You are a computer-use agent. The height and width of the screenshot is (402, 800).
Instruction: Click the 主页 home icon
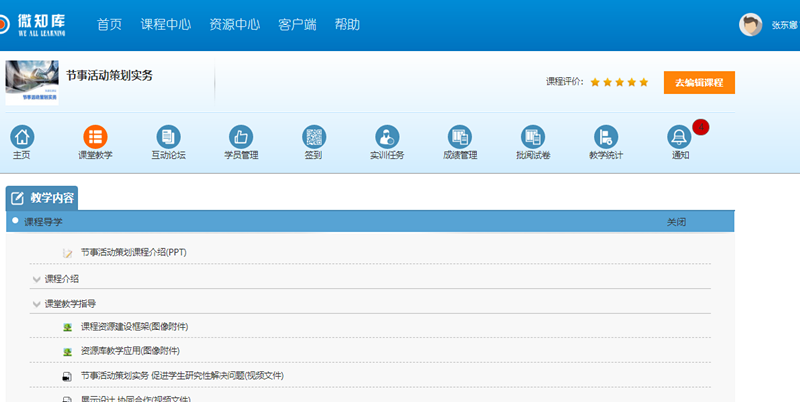pos(22,137)
